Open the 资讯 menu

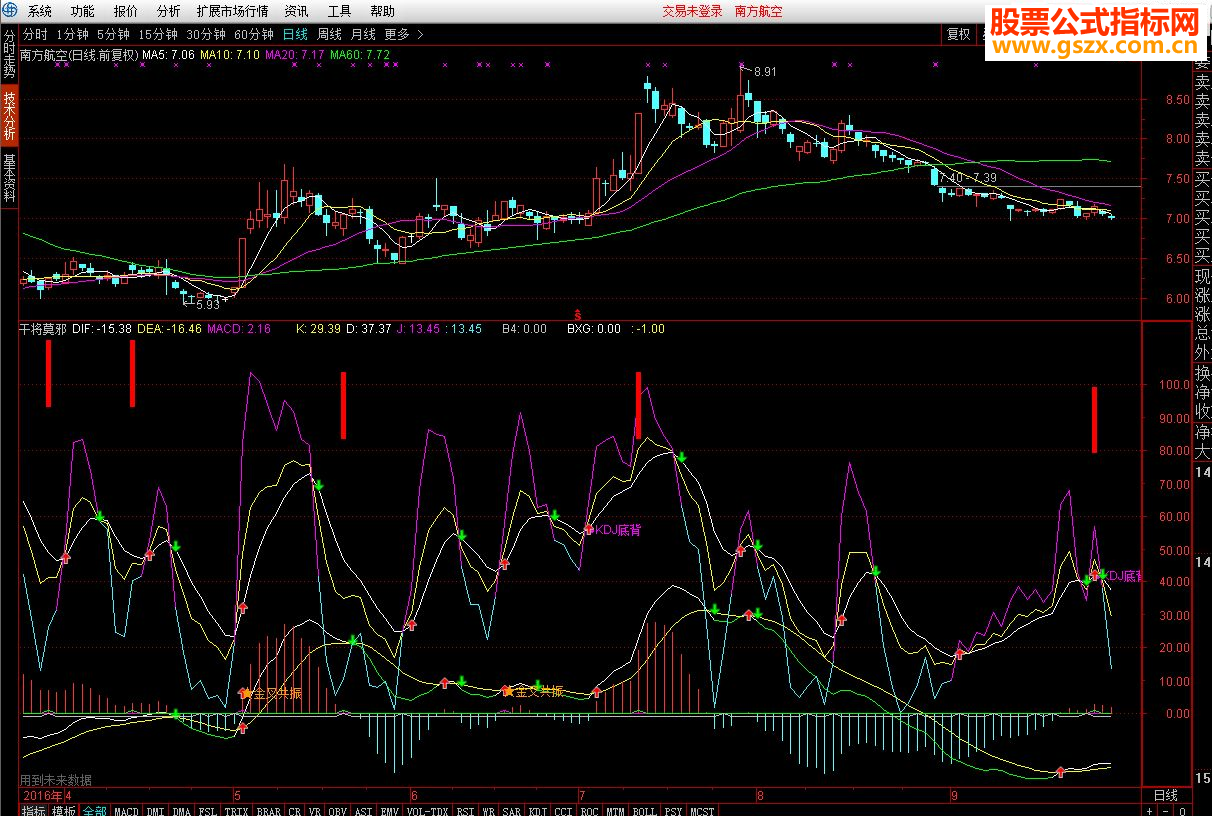296,12
